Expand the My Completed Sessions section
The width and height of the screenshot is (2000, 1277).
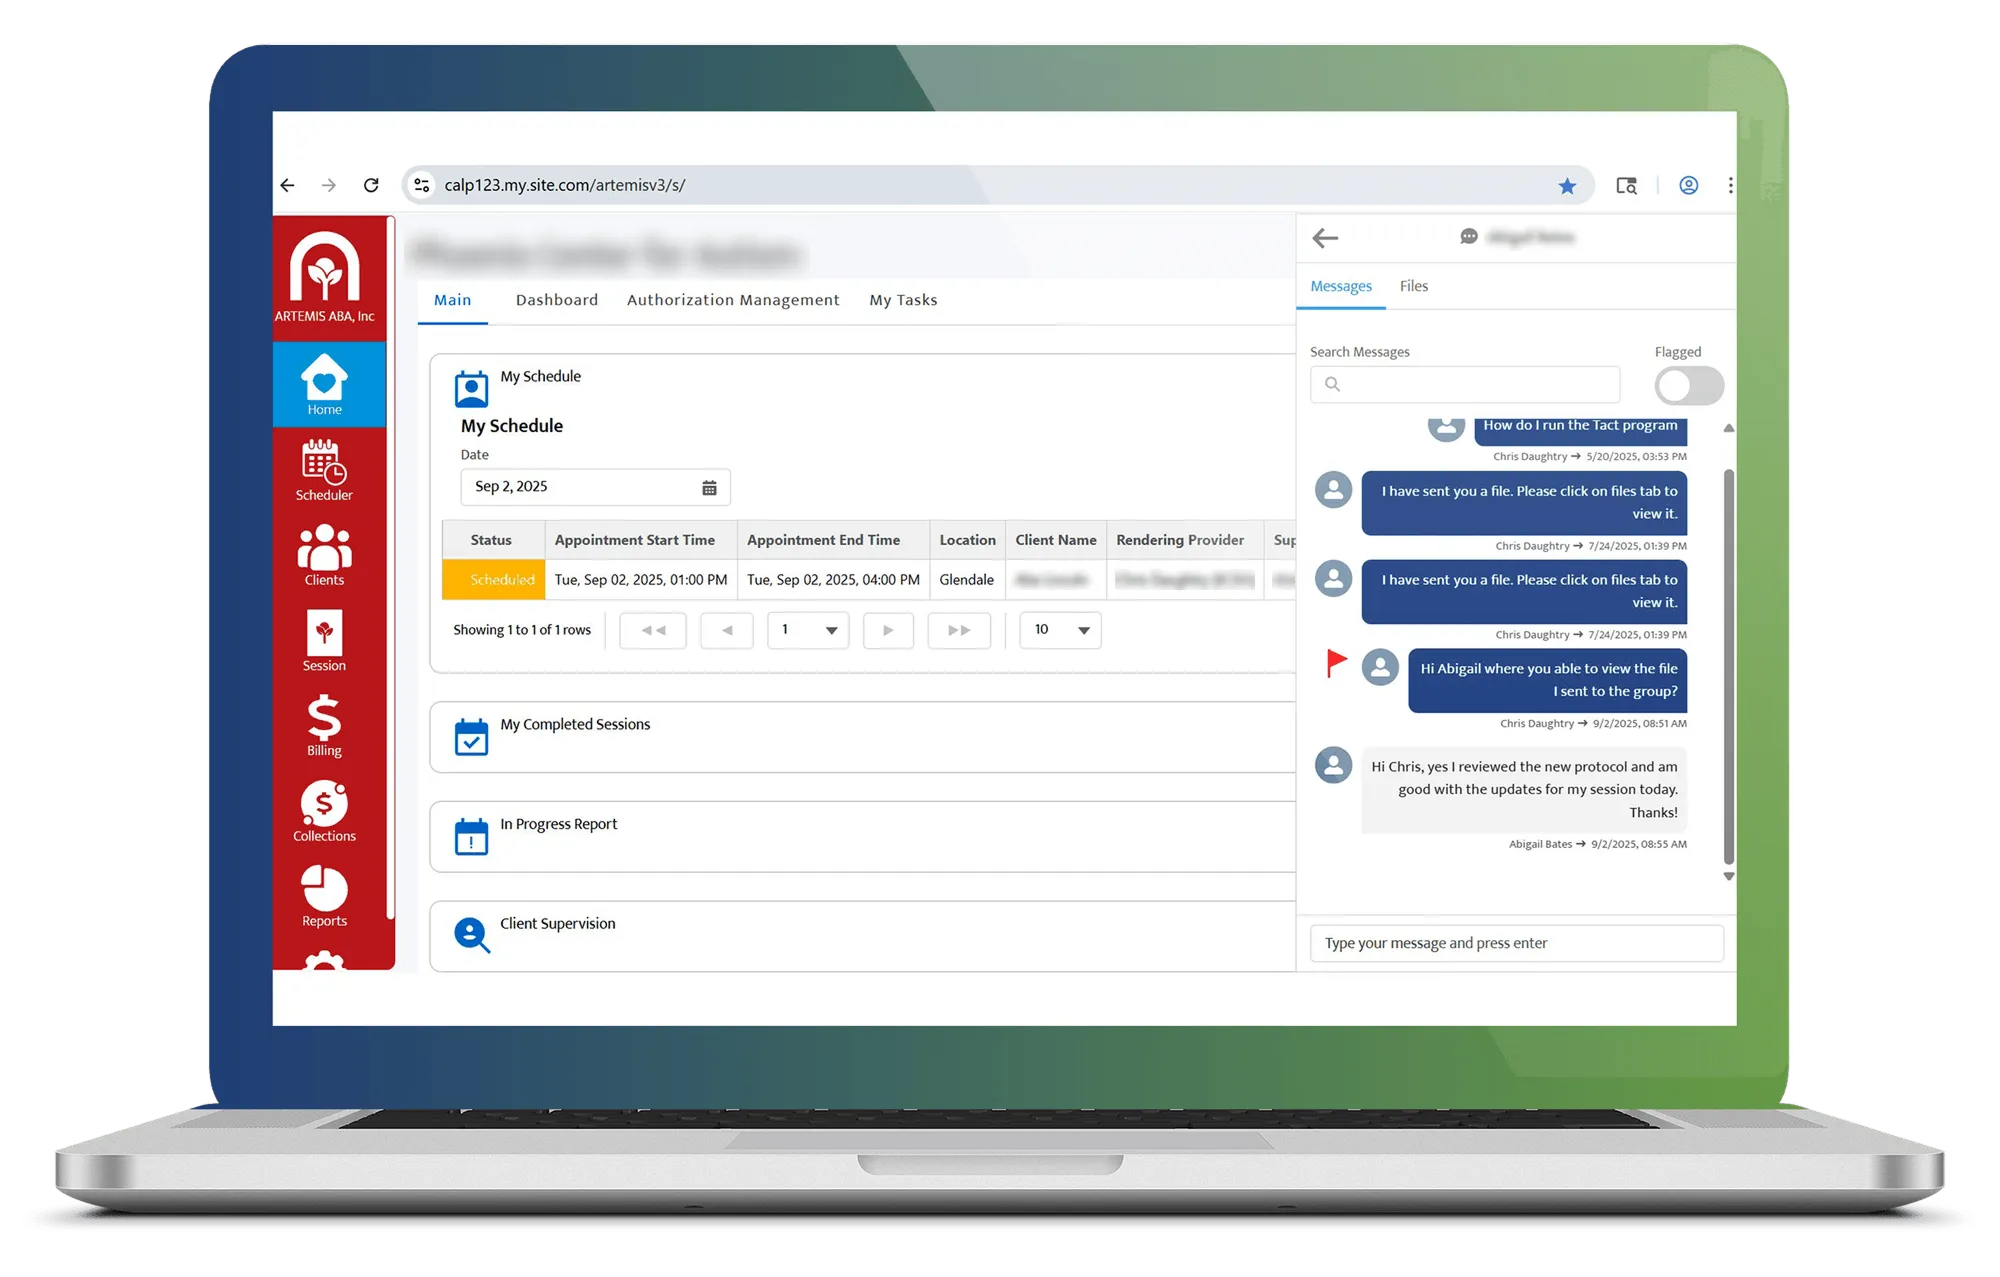pyautogui.click(x=575, y=725)
